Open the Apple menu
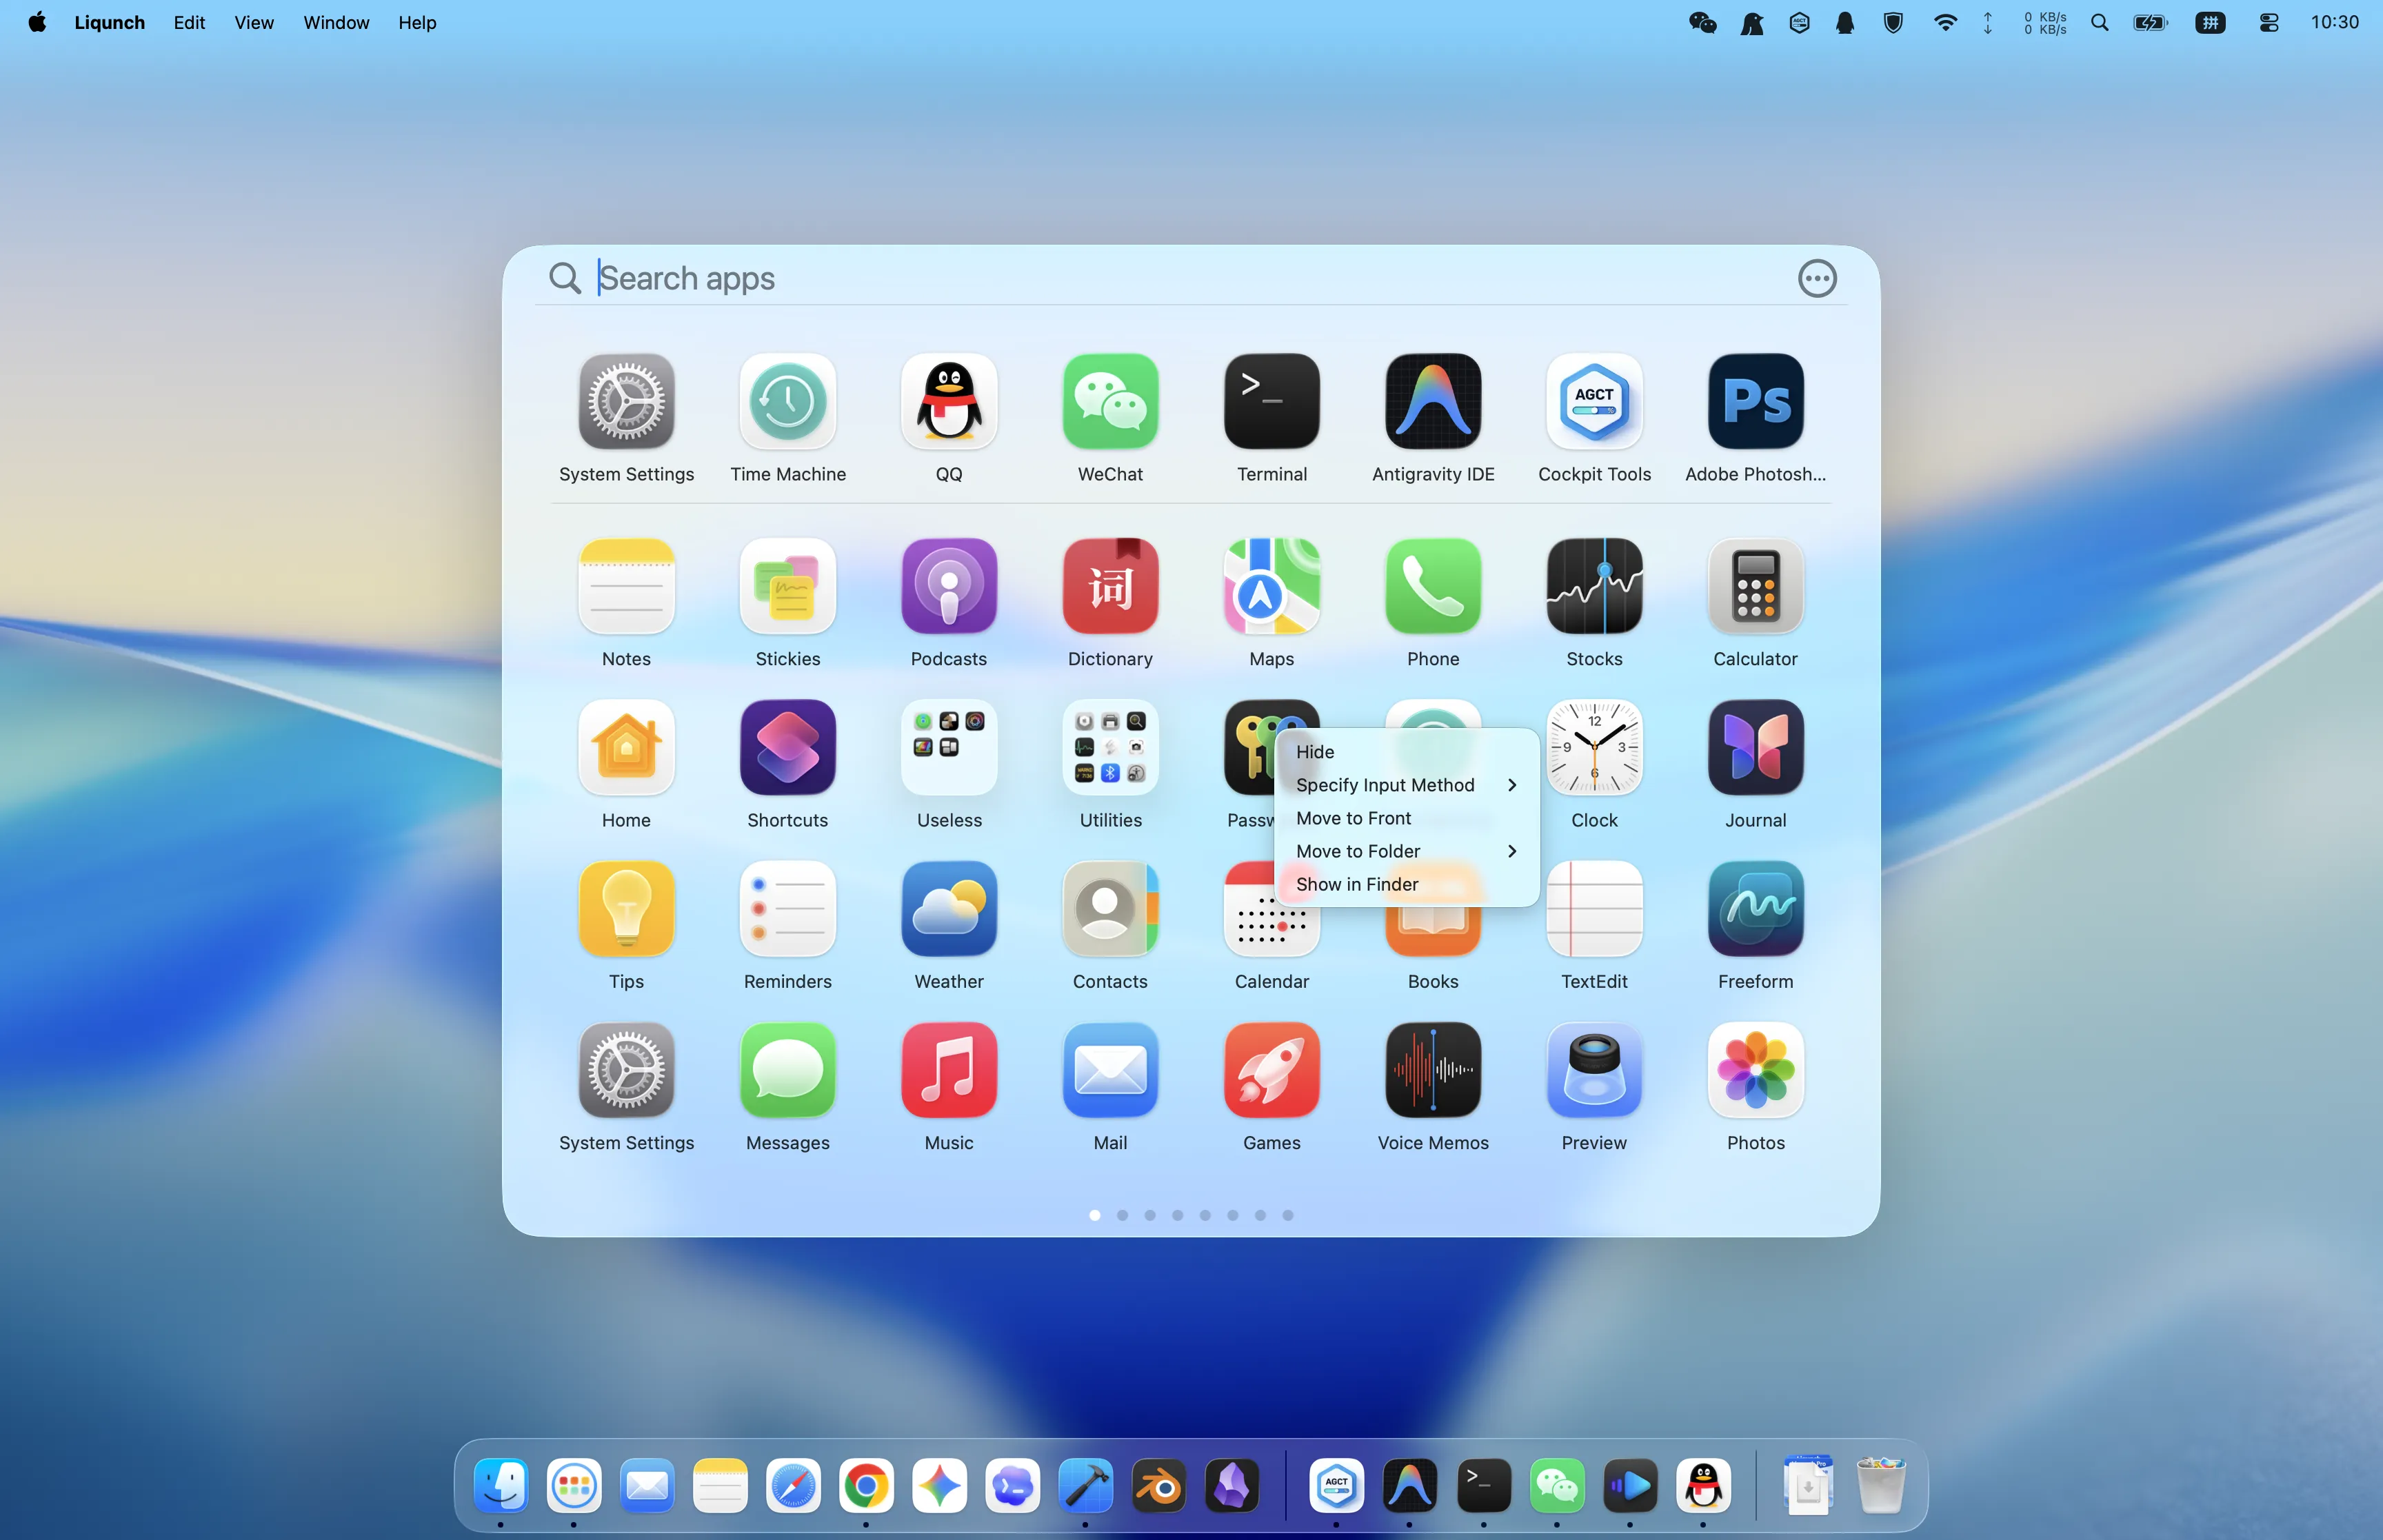Screen dimensions: 2383x1540 click(37, 22)
